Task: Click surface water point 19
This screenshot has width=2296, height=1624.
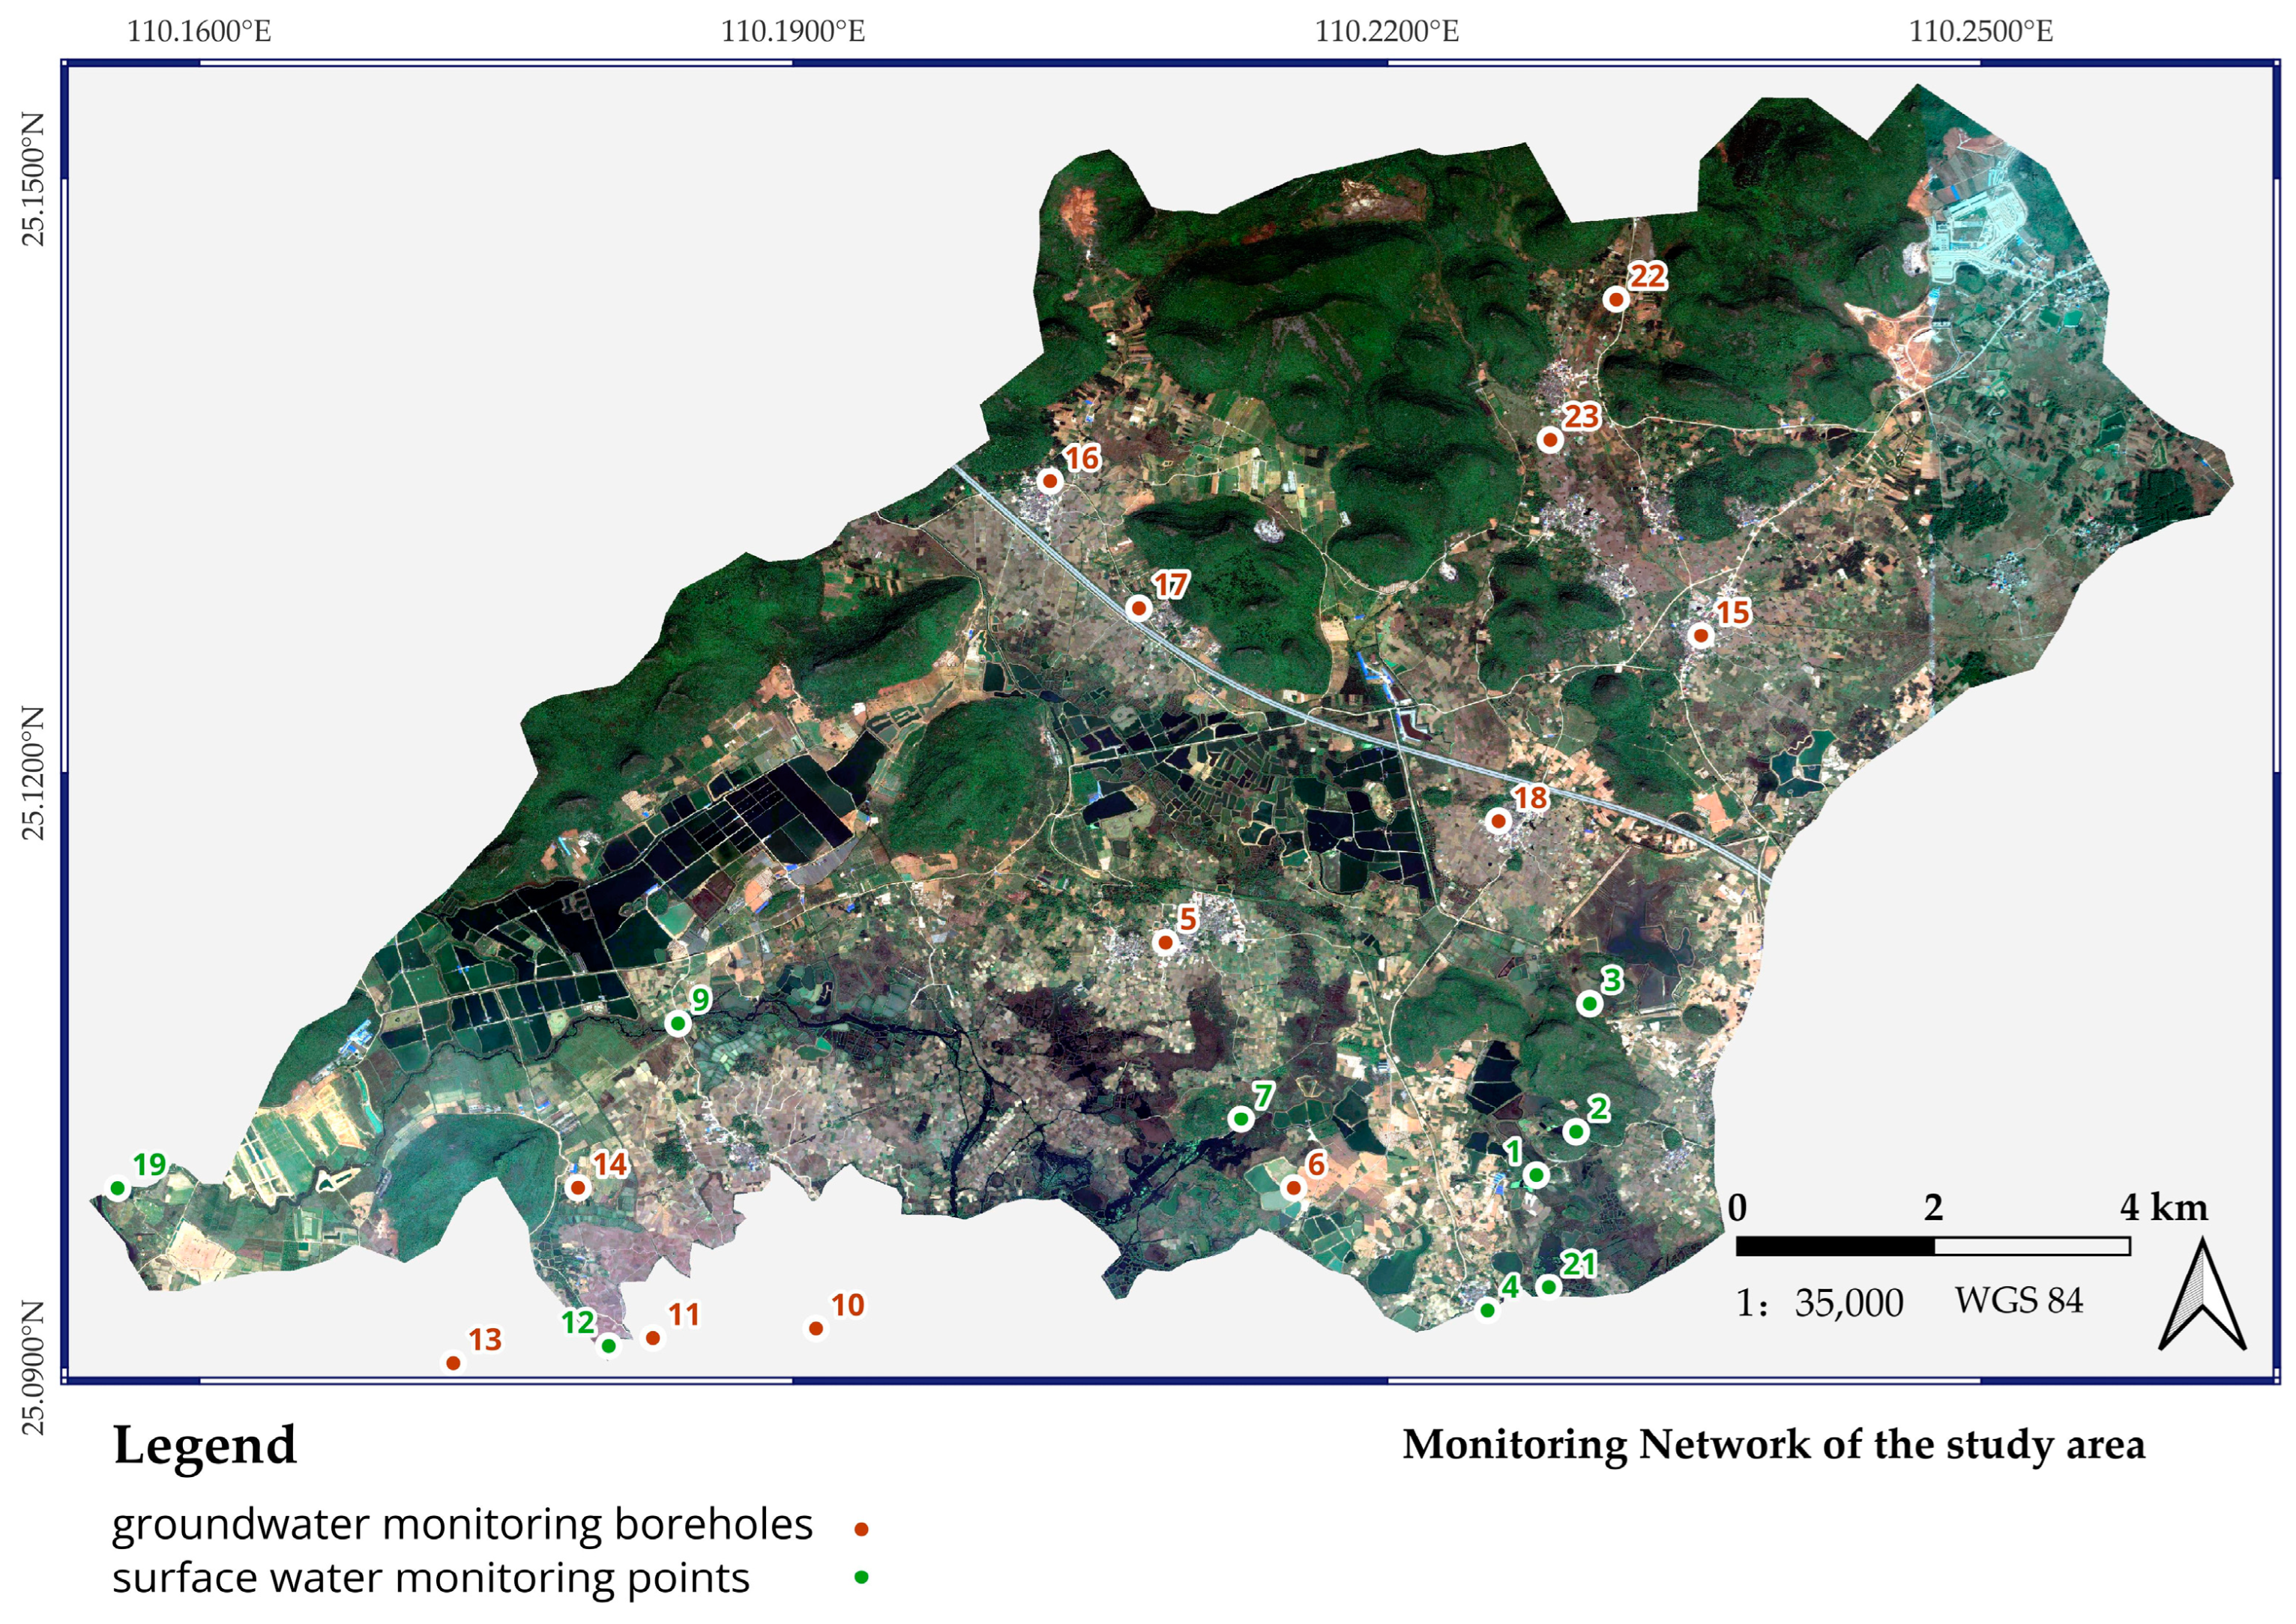Action: point(118,1188)
